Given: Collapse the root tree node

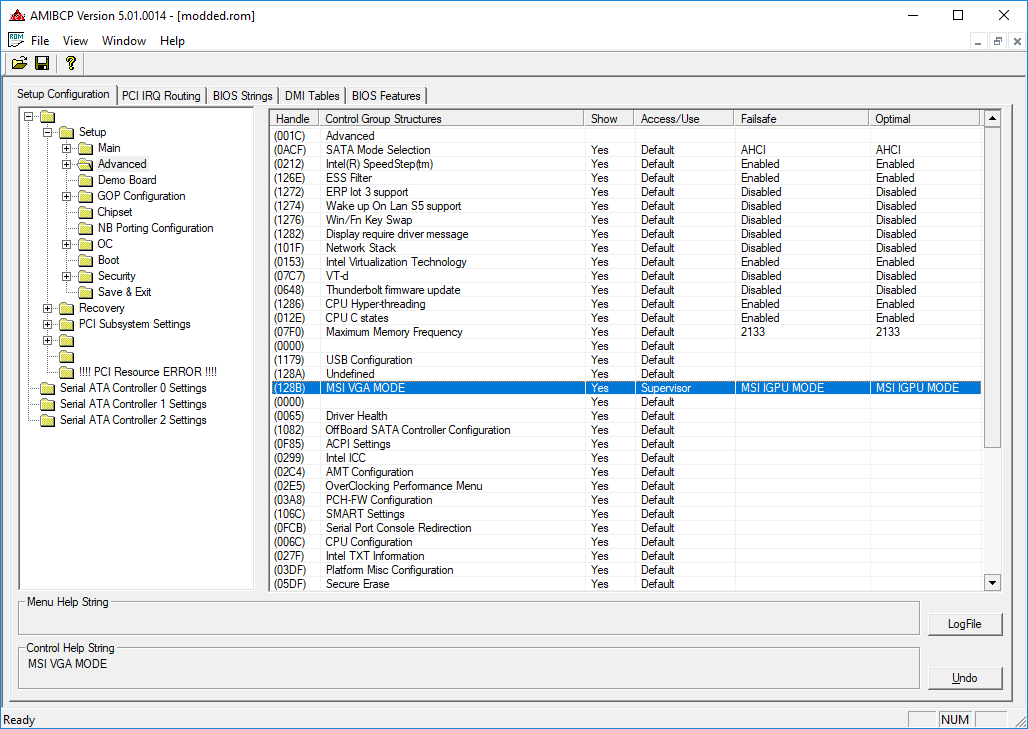Looking at the screenshot, I should [x=28, y=117].
